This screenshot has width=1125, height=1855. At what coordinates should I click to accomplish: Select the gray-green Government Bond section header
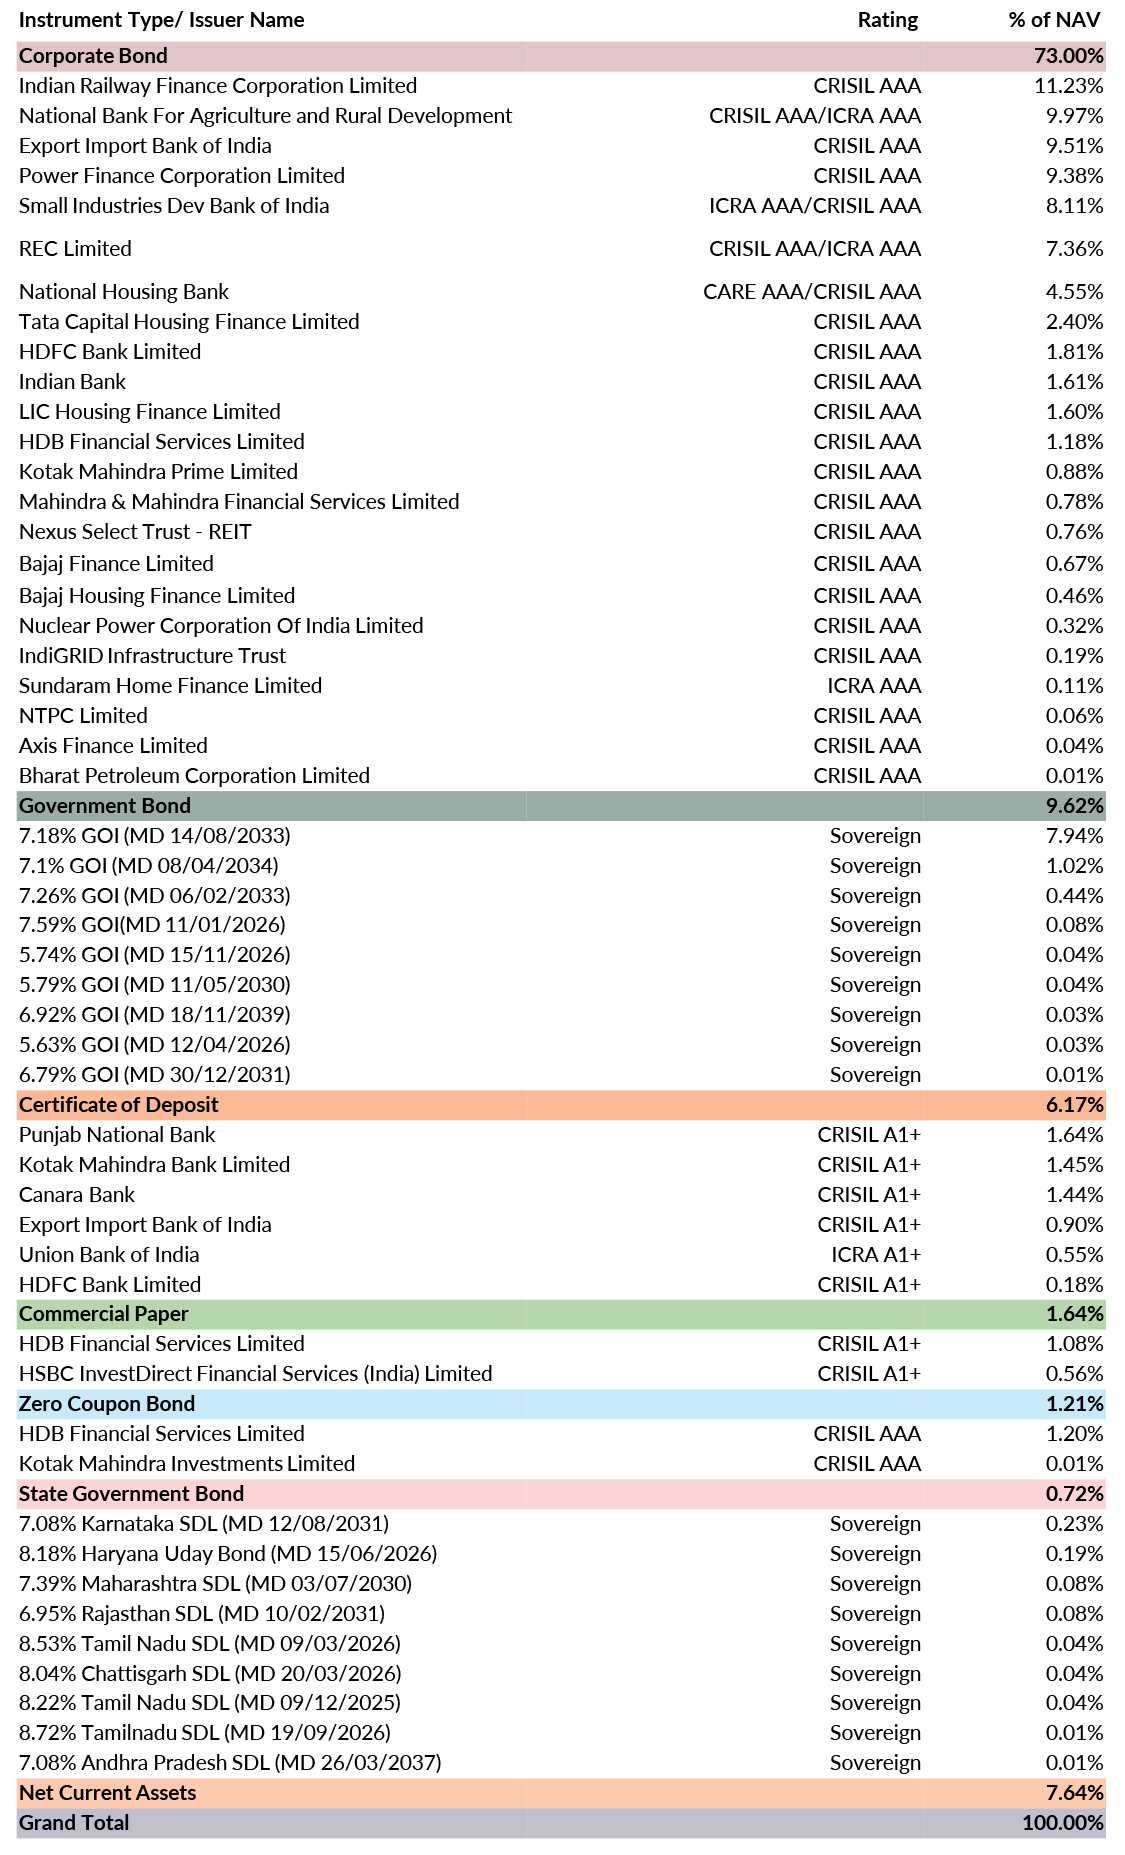(104, 806)
